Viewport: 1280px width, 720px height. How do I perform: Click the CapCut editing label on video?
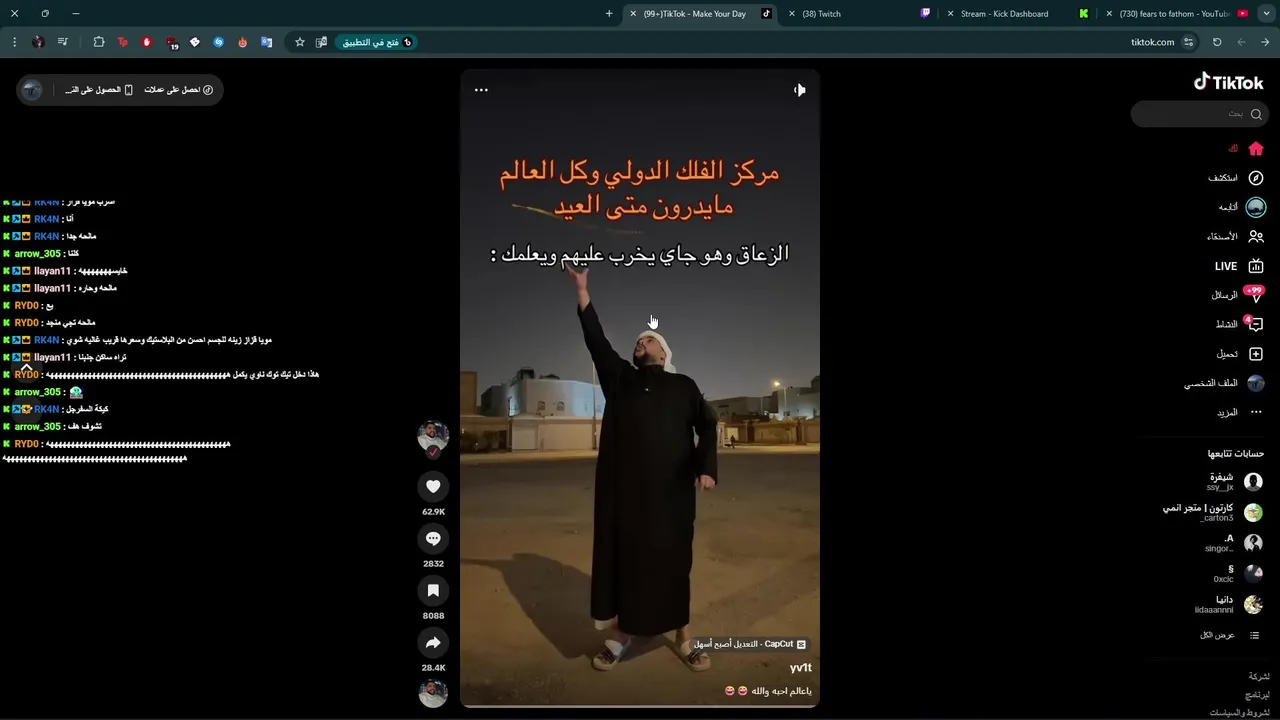point(750,644)
